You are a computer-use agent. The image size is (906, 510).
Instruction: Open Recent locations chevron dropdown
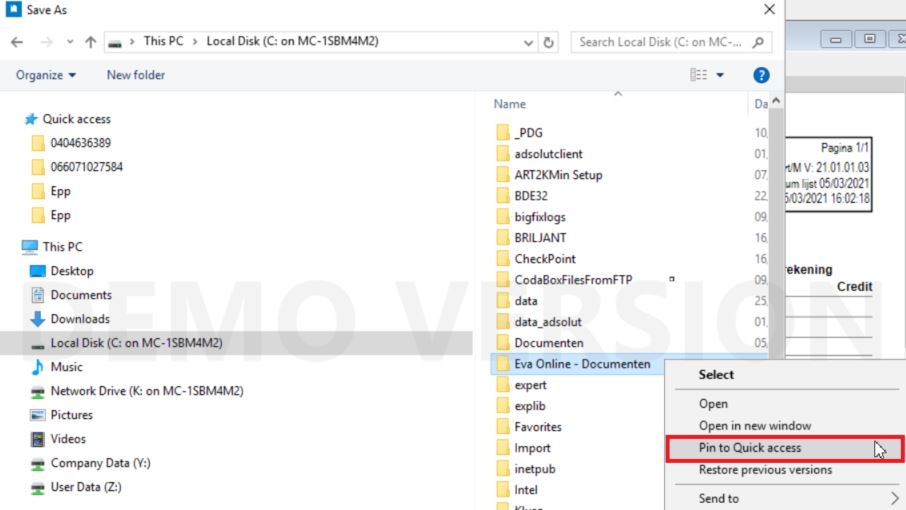tap(65, 42)
